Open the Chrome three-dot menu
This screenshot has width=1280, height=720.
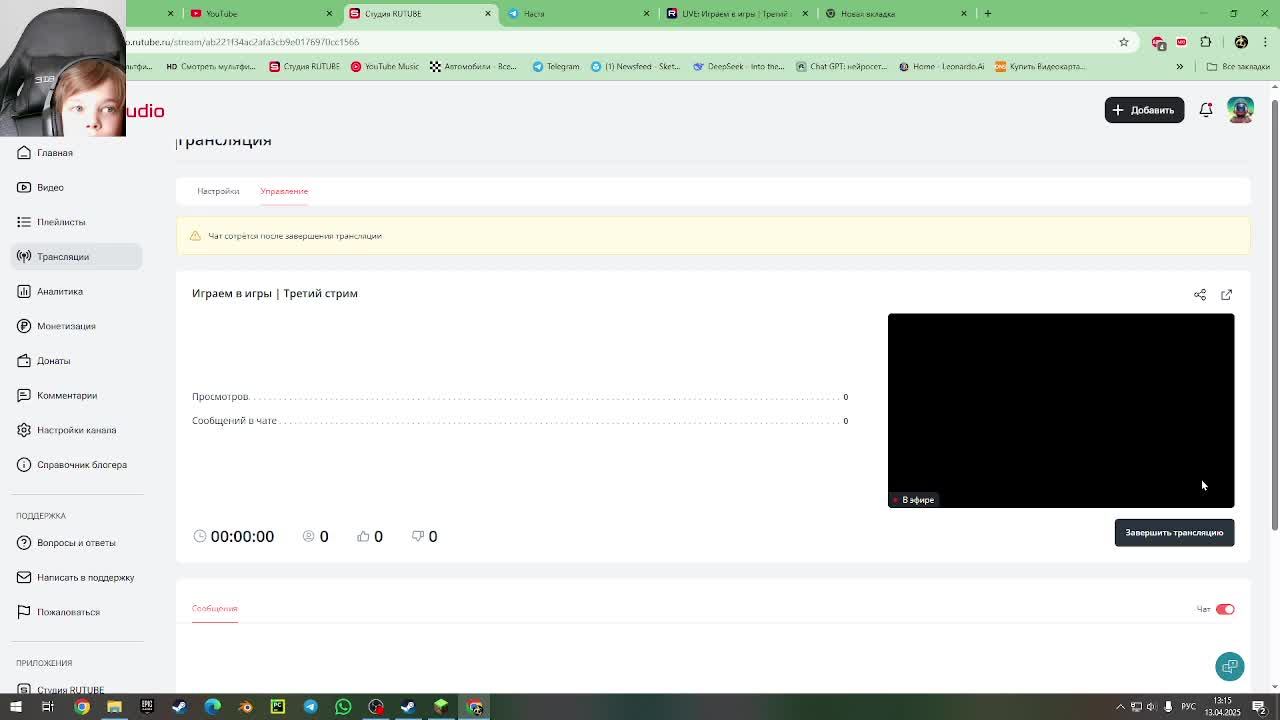tap(1266, 42)
